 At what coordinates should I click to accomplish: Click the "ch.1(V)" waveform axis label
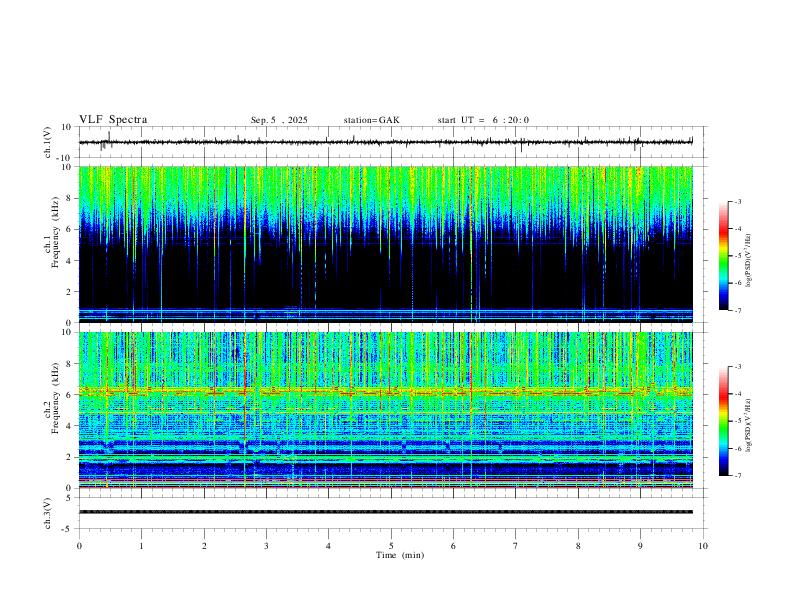coord(48,142)
